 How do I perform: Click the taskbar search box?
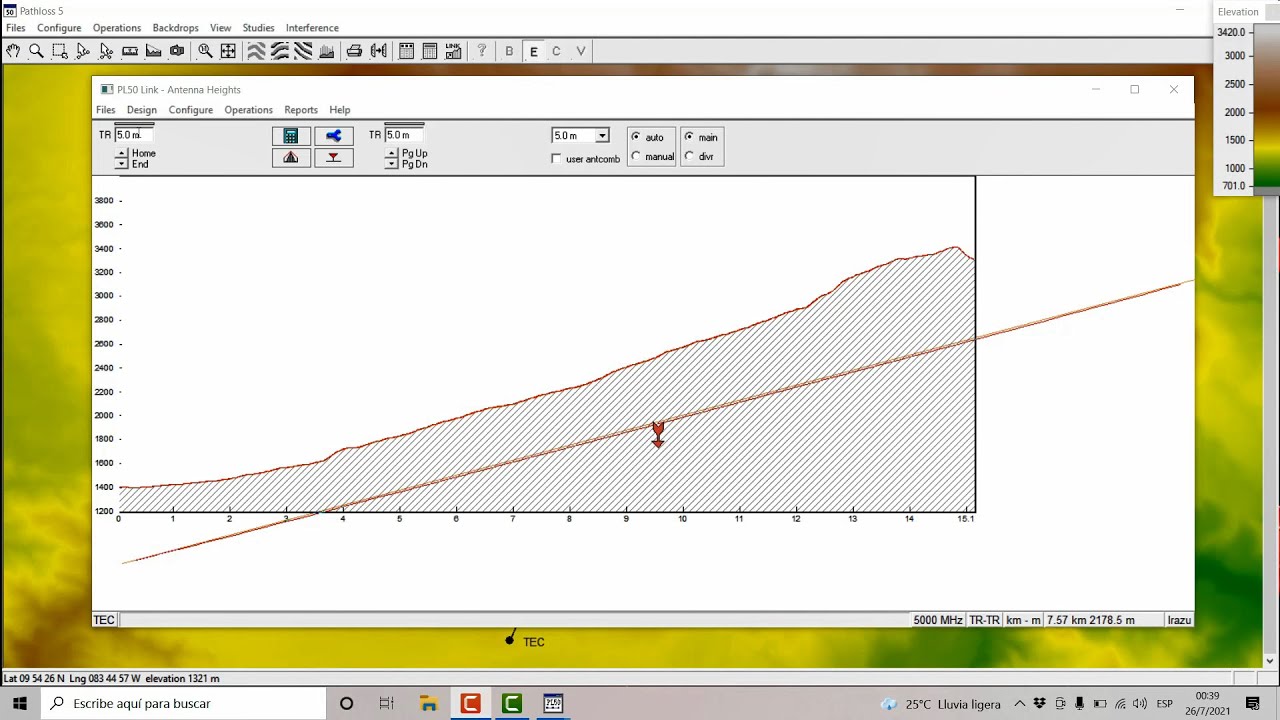click(184, 704)
